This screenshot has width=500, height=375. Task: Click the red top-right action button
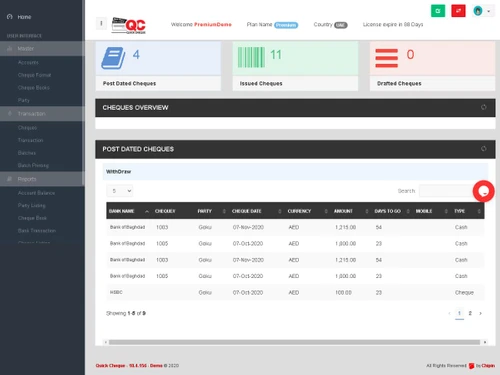[x=458, y=11]
